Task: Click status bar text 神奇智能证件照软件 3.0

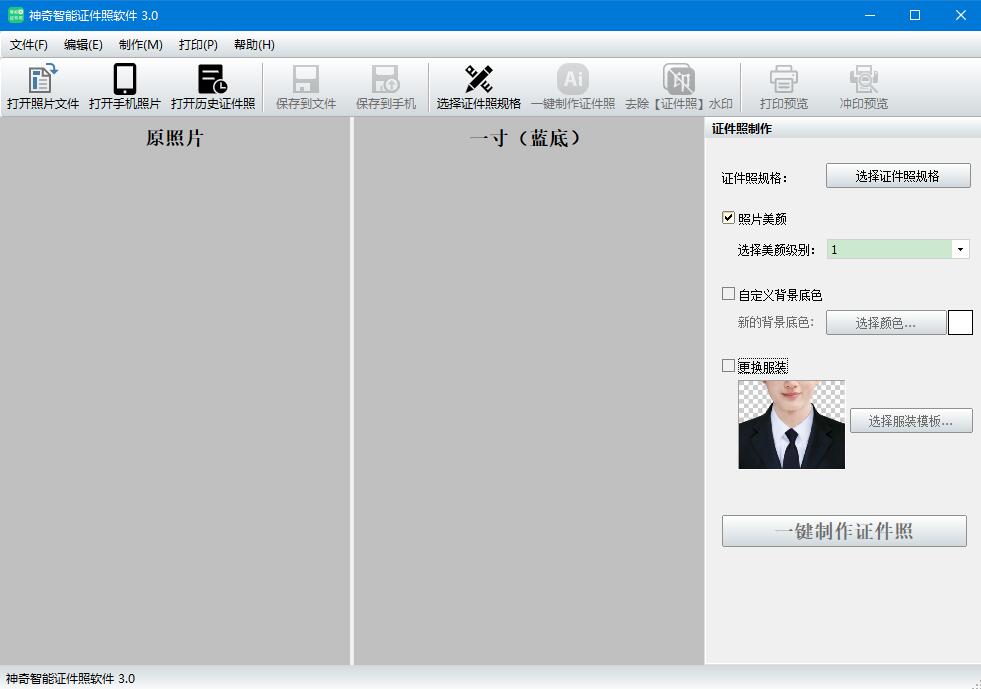Action: 70,678
